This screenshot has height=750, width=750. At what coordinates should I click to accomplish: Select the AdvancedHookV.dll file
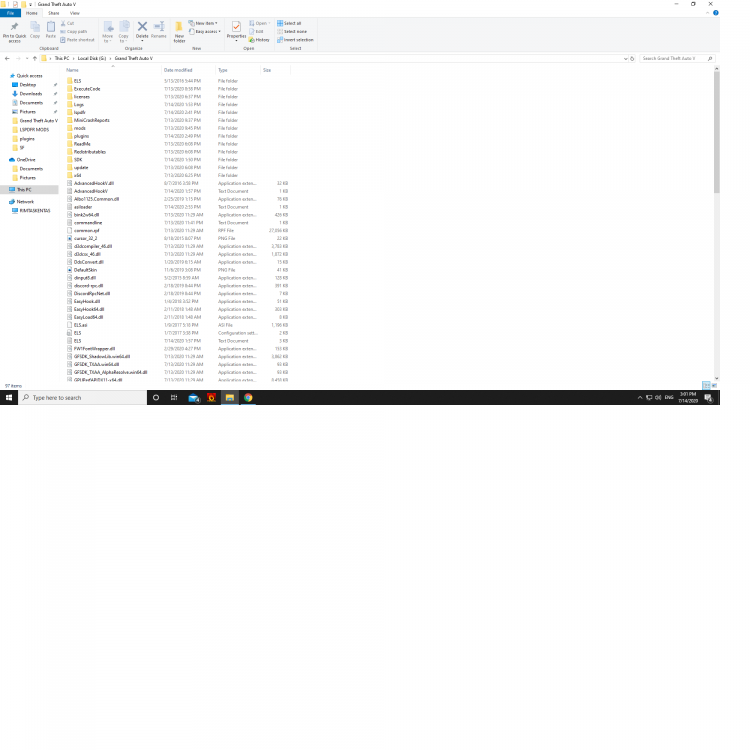coord(94,183)
